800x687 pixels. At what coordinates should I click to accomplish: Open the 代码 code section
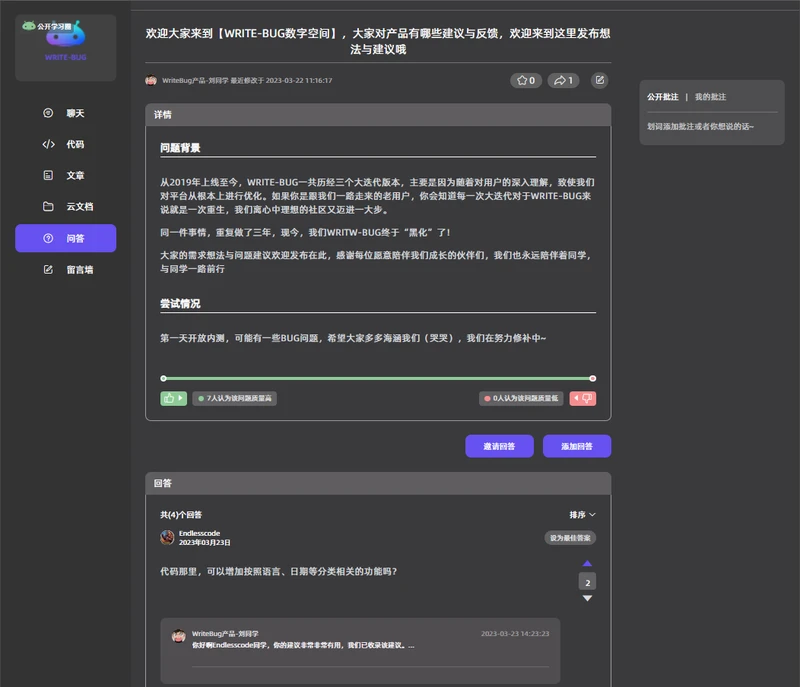pos(66,144)
